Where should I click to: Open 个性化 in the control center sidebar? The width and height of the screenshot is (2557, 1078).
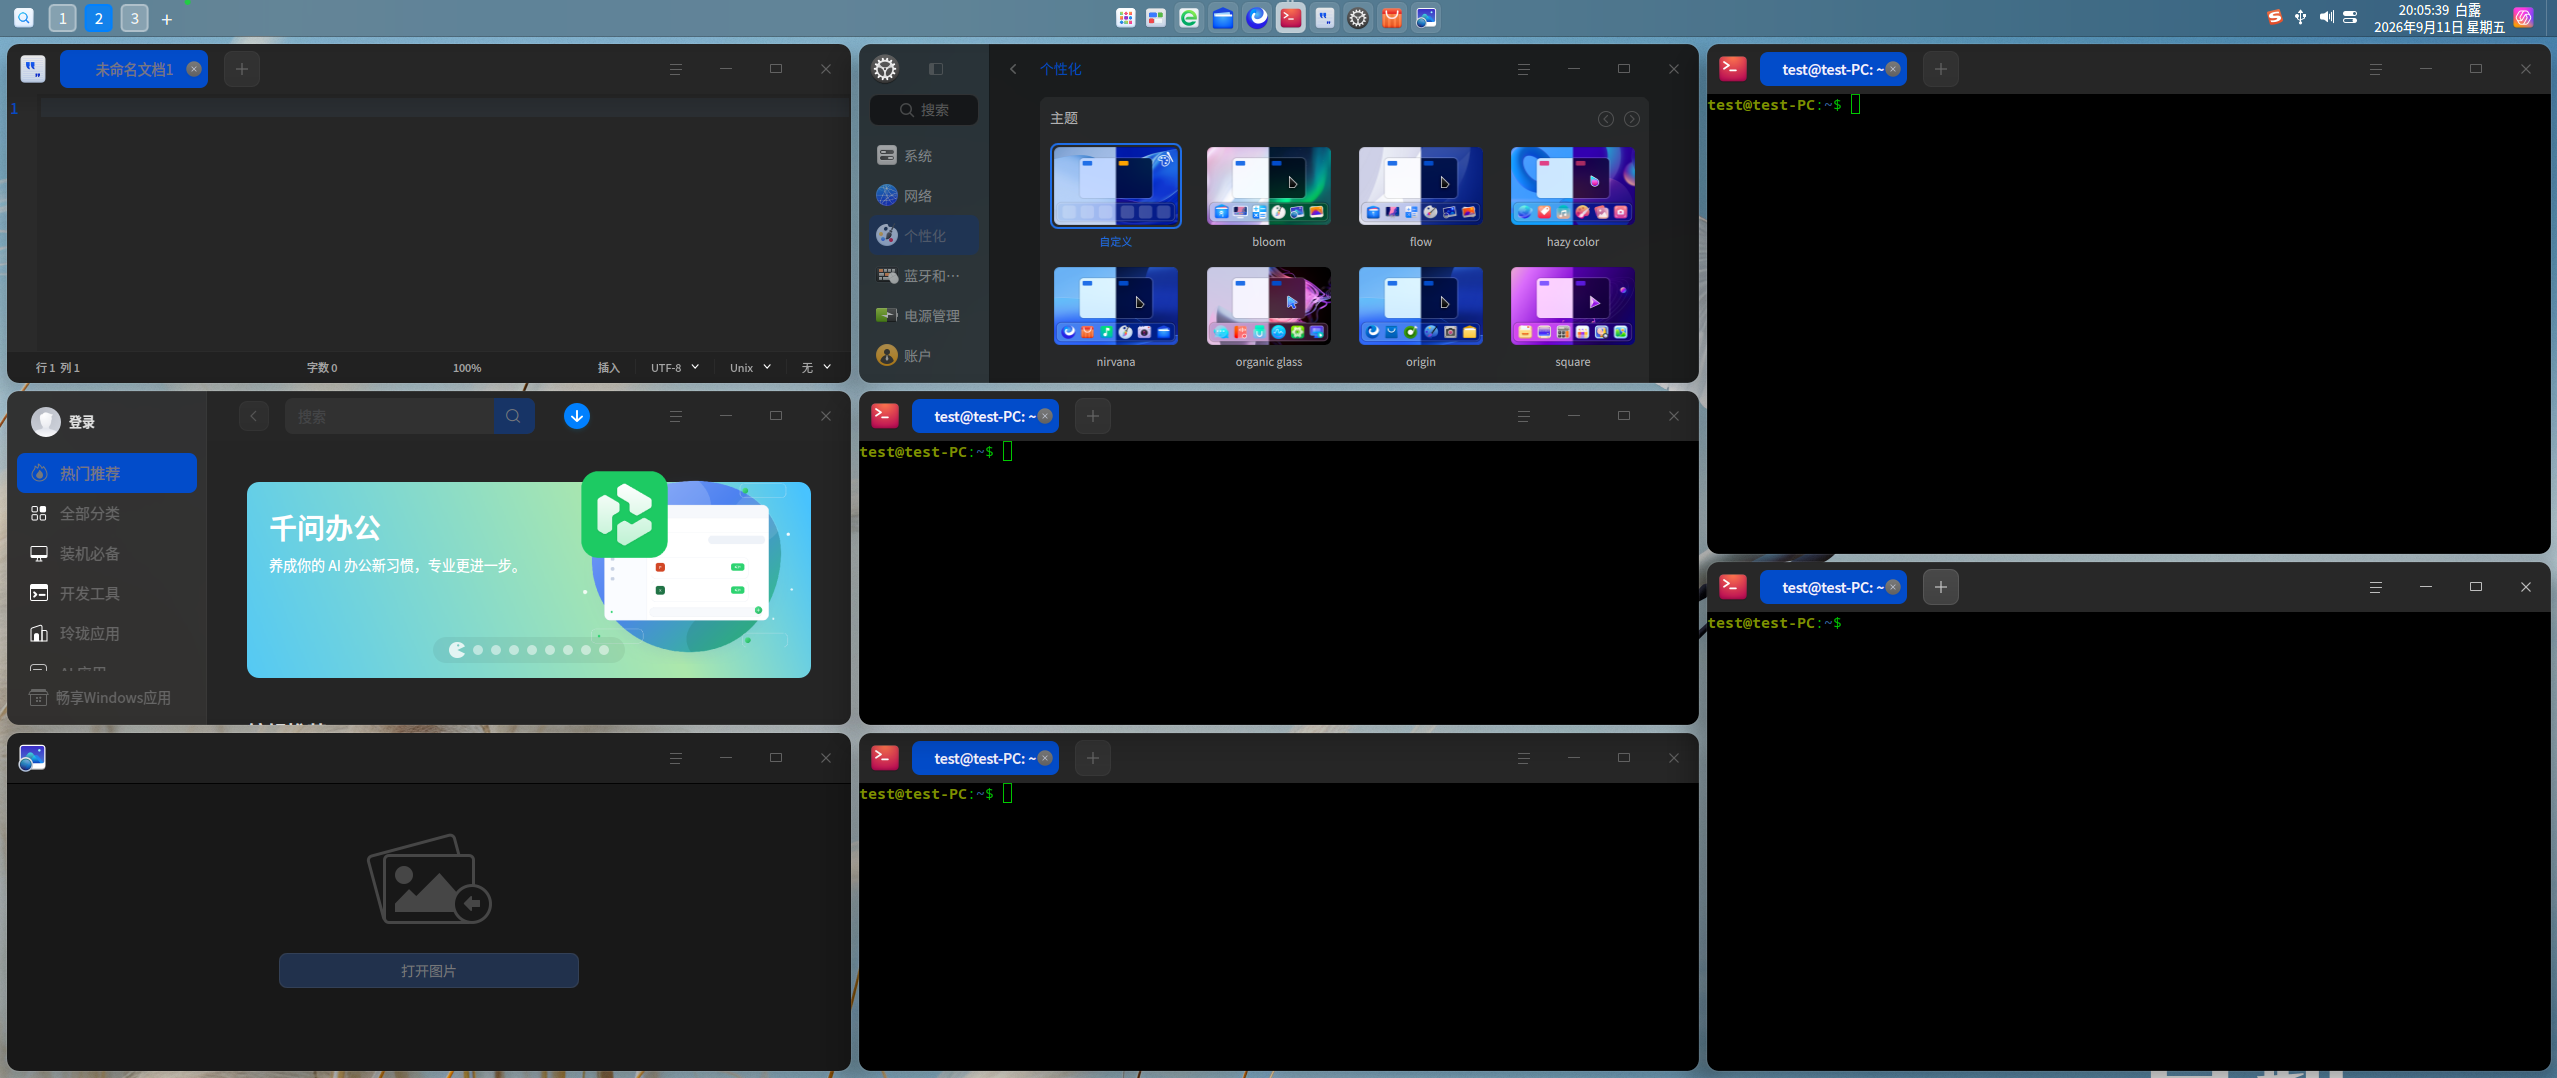pos(924,236)
